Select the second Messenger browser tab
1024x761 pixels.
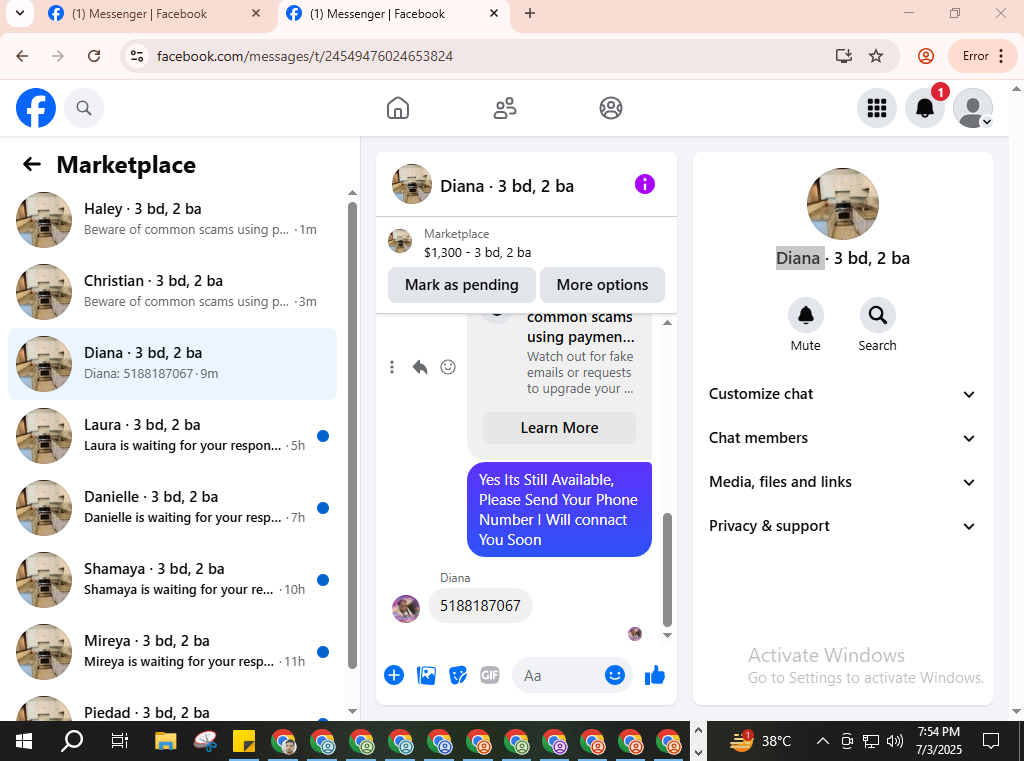(392, 14)
